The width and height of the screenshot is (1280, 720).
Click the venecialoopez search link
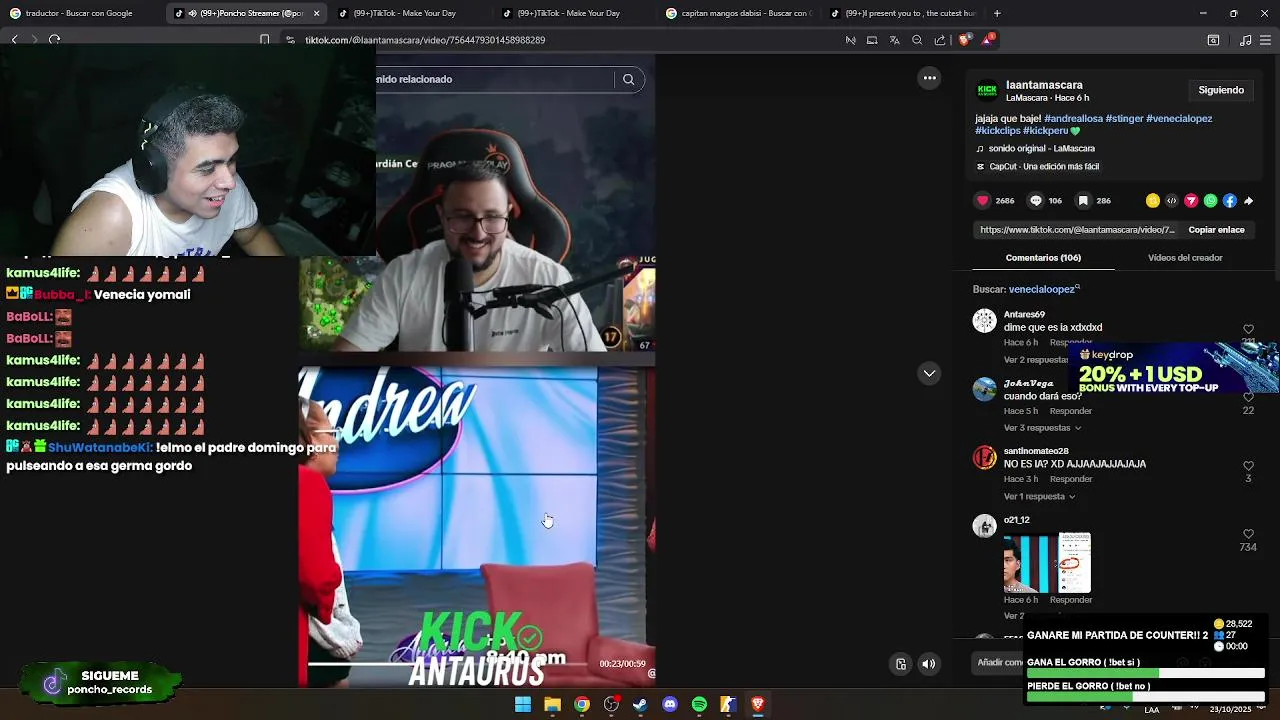[1042, 289]
